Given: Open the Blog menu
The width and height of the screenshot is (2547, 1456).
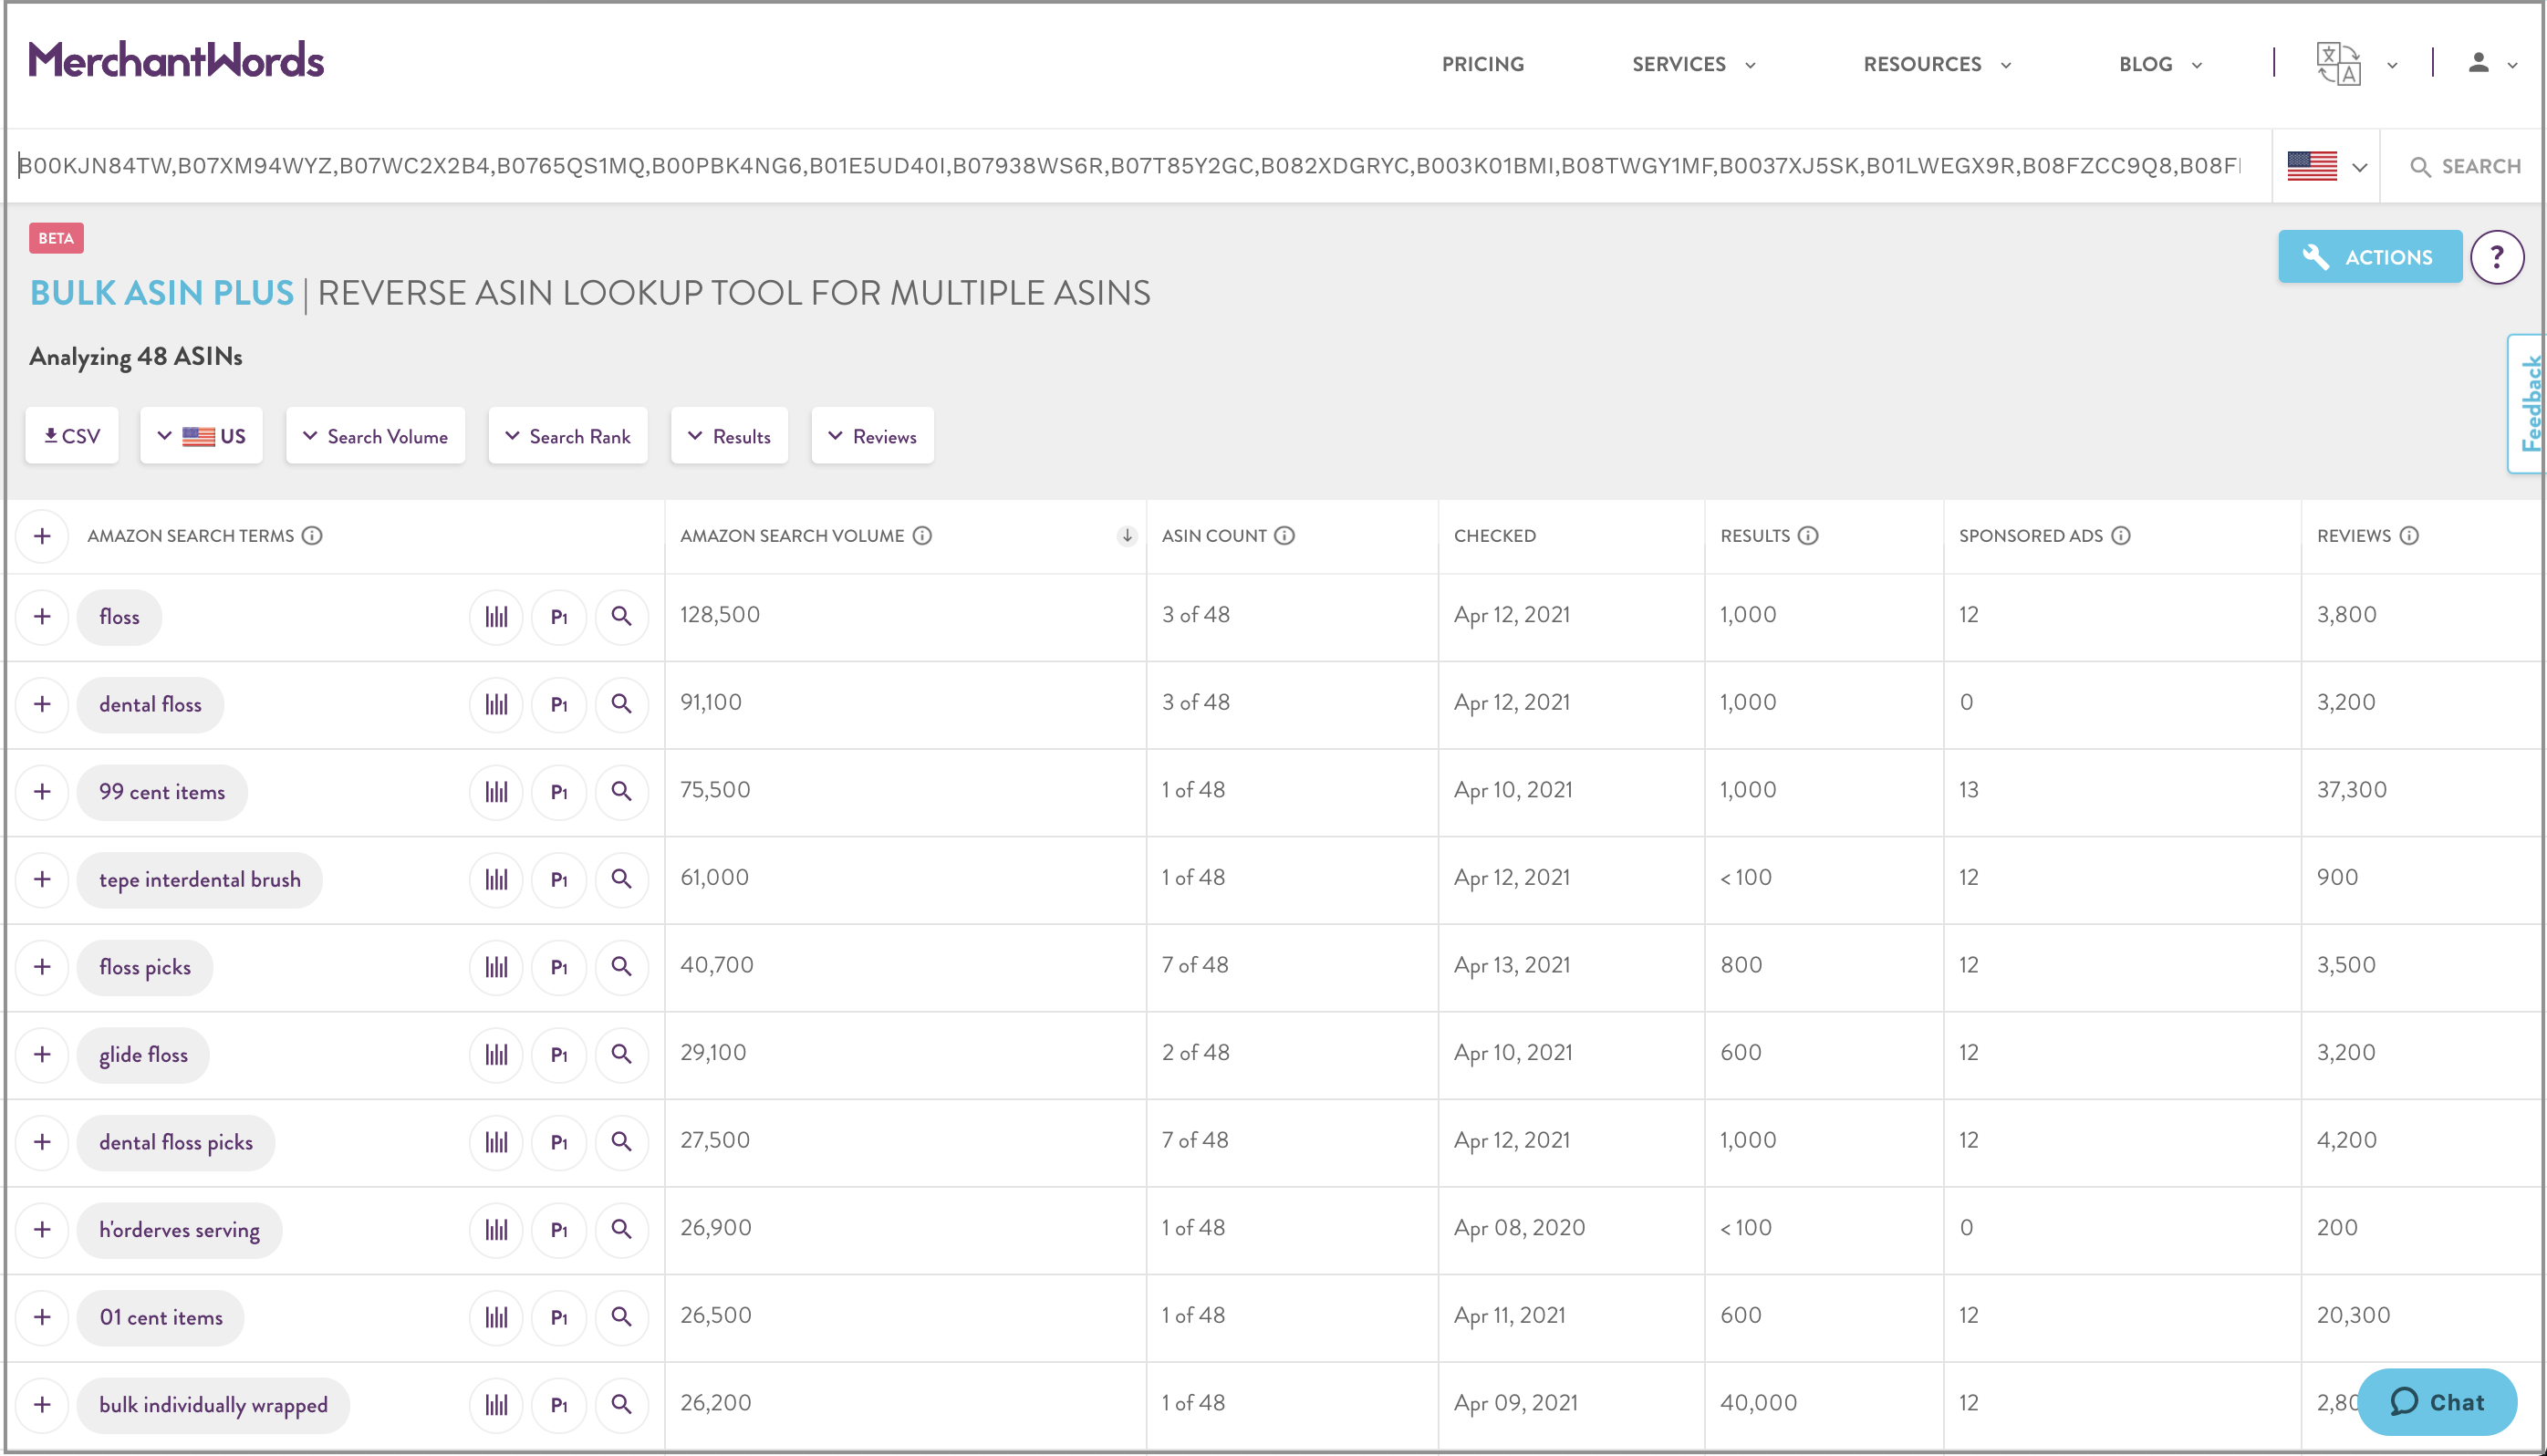Looking at the screenshot, I should (x=2160, y=64).
